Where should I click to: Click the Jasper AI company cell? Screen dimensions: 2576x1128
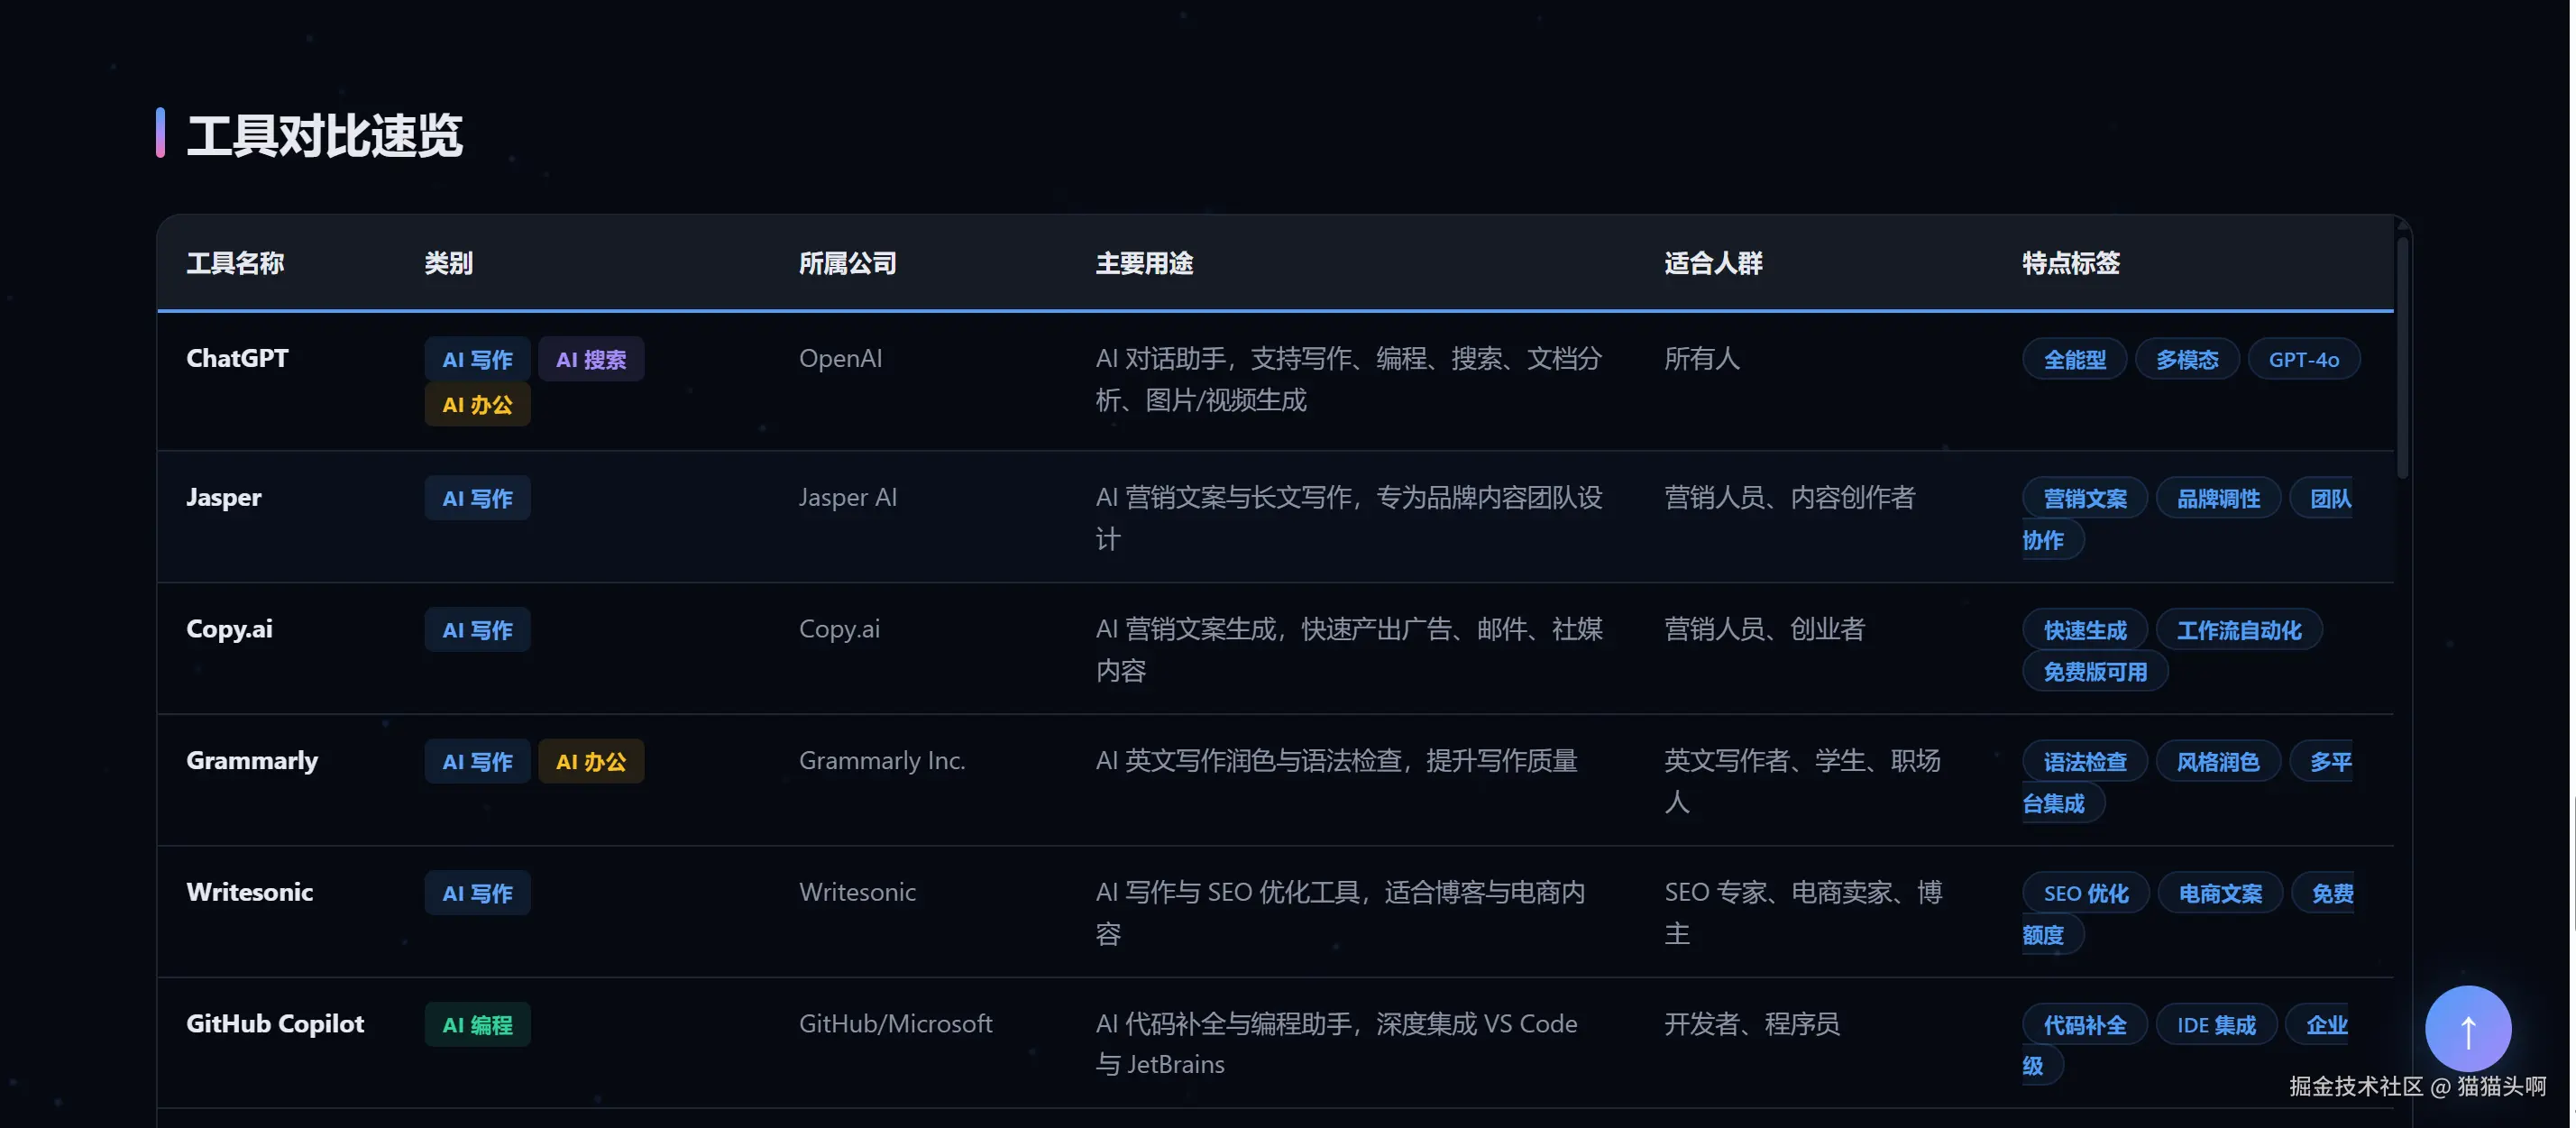point(847,497)
